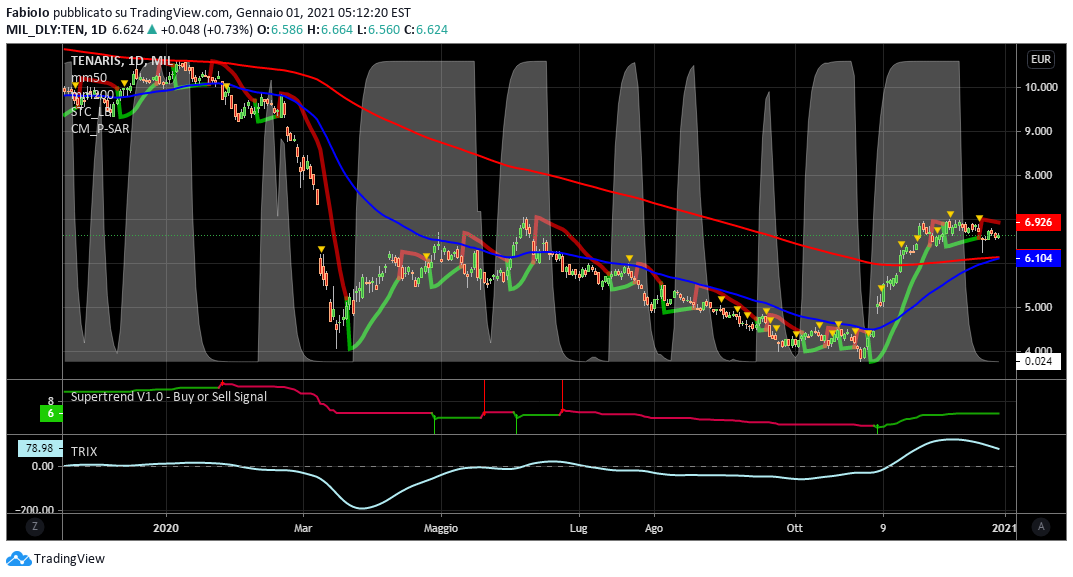Click the A auto-scale button
This screenshot has width=1073, height=577.
point(1041,526)
